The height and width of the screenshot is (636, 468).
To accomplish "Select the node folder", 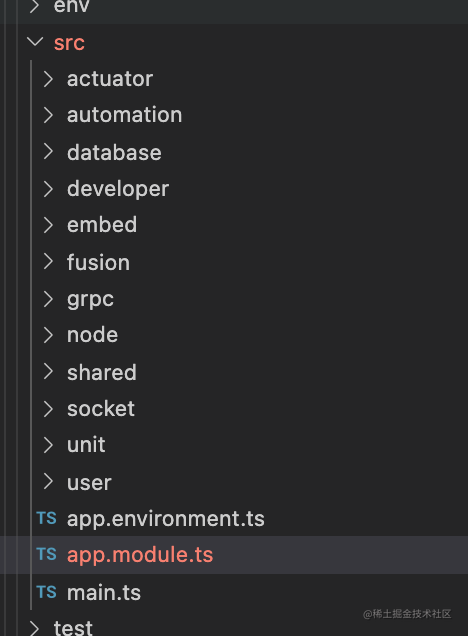I will pyautogui.click(x=92, y=335).
